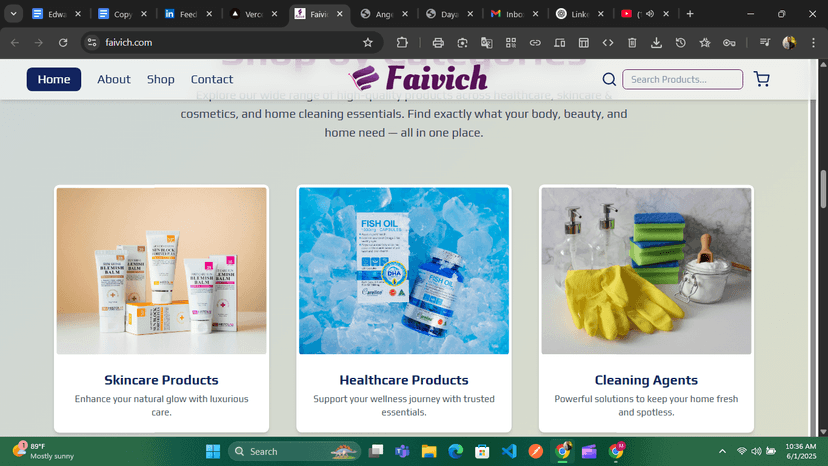Click the download arrow extension icon
The height and width of the screenshot is (466, 828).
[x=656, y=43]
